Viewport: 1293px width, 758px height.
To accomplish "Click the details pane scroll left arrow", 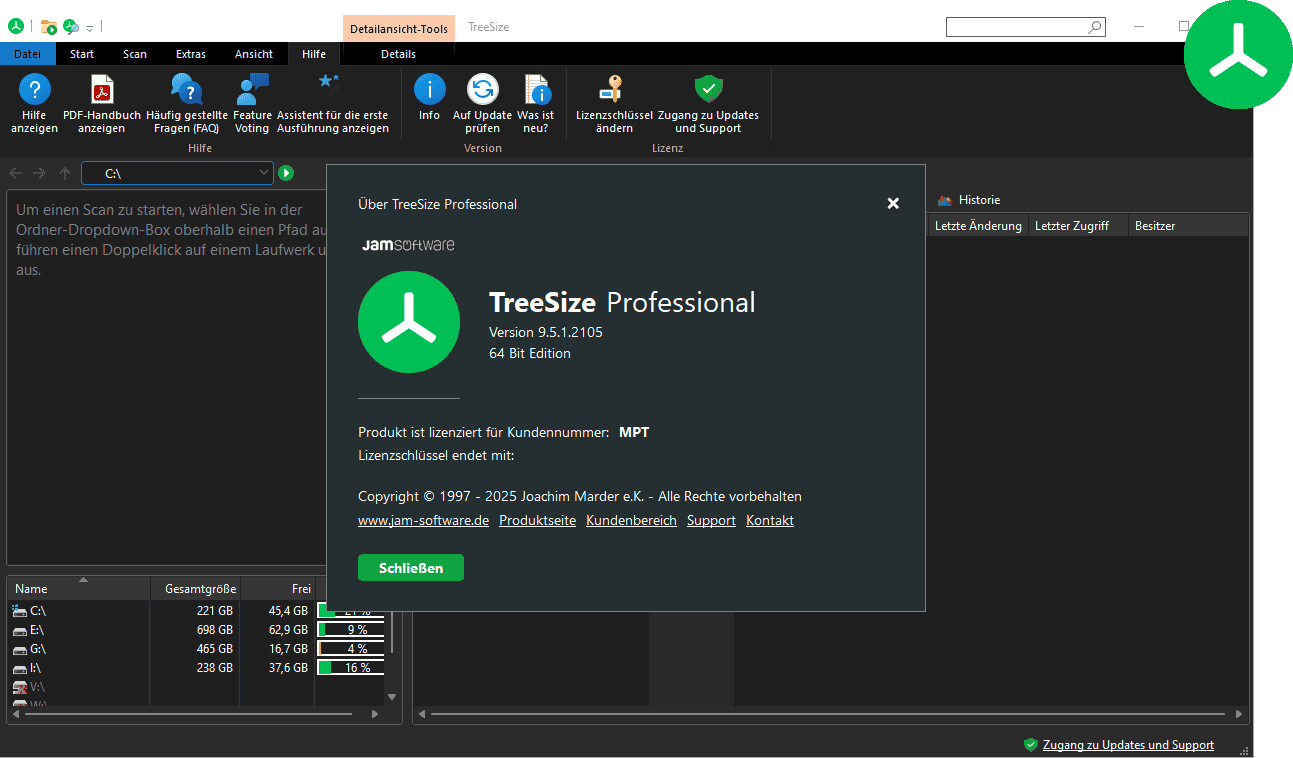I will pyautogui.click(x=422, y=714).
